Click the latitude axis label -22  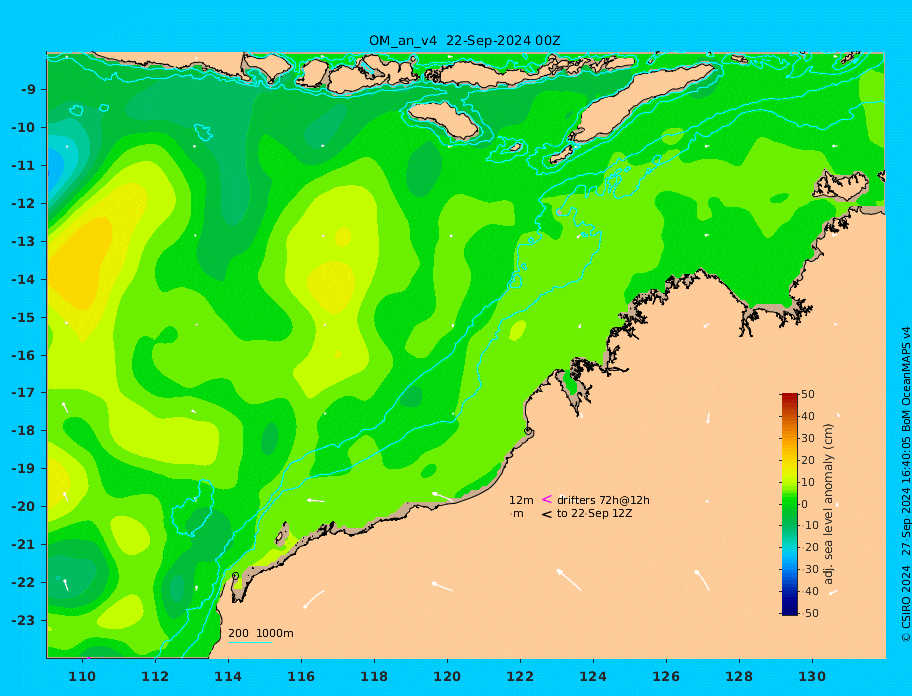tap(23, 583)
